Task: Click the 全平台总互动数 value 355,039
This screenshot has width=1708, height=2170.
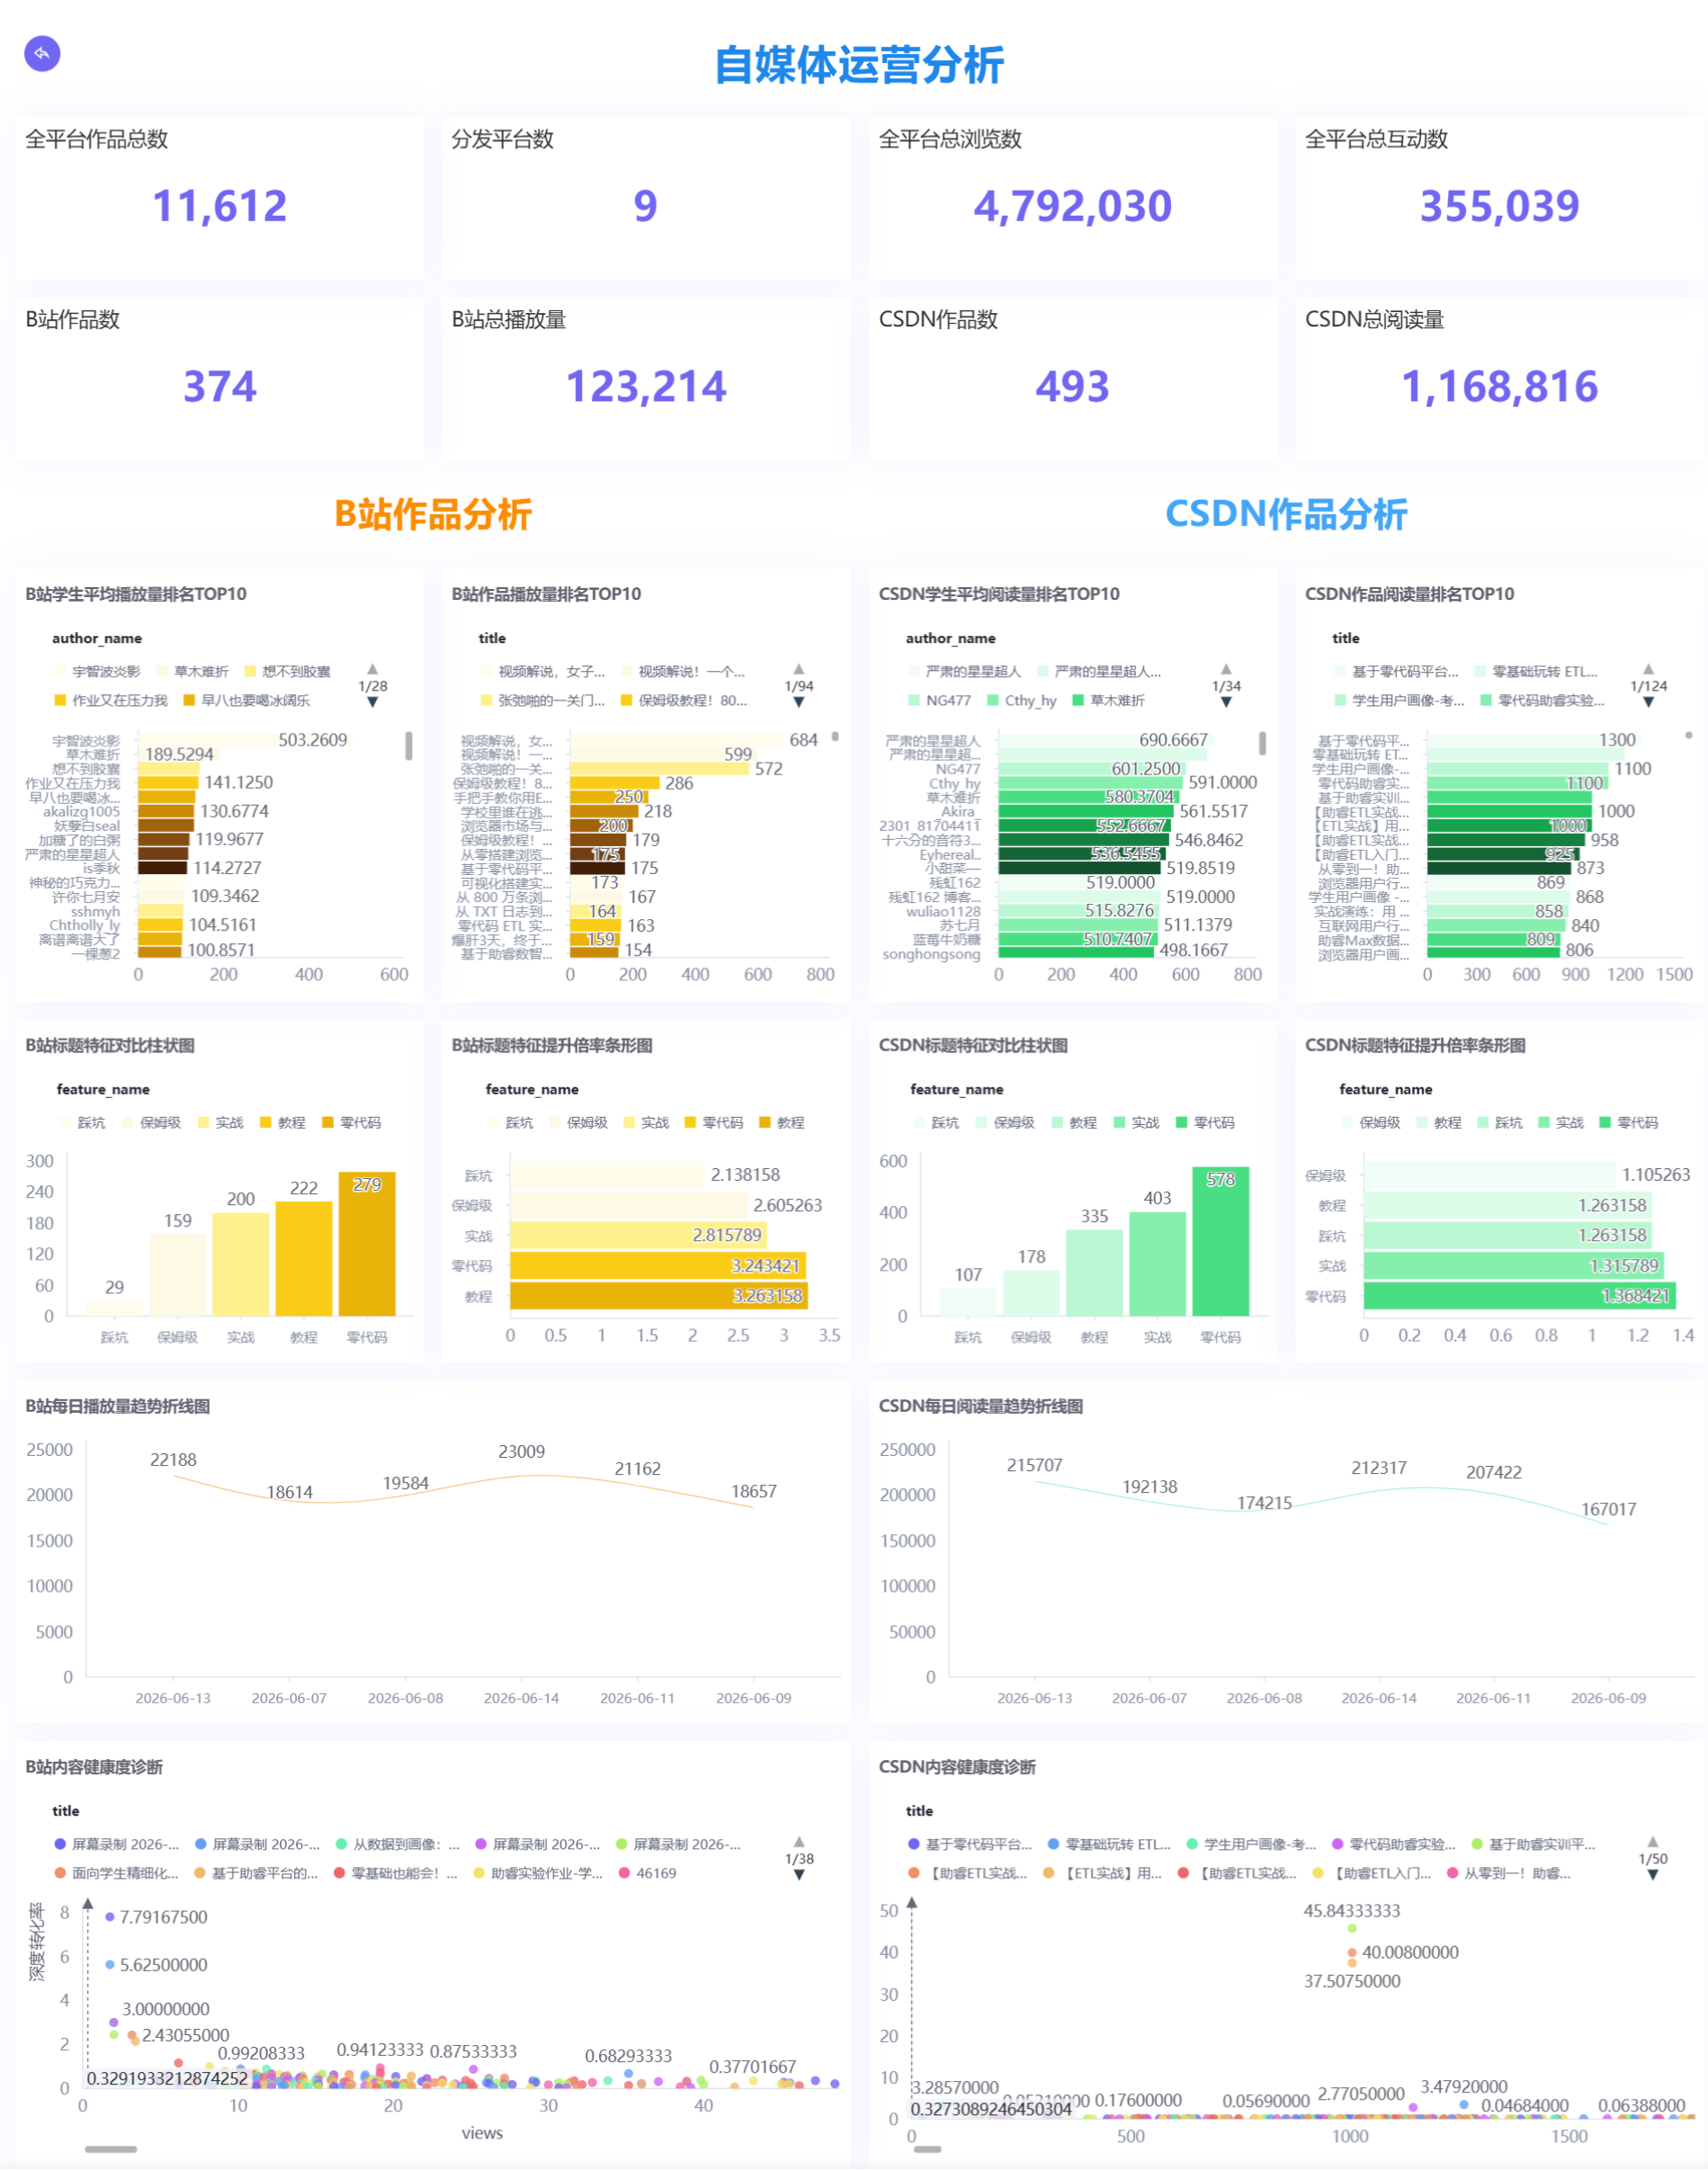Action: click(x=1499, y=206)
